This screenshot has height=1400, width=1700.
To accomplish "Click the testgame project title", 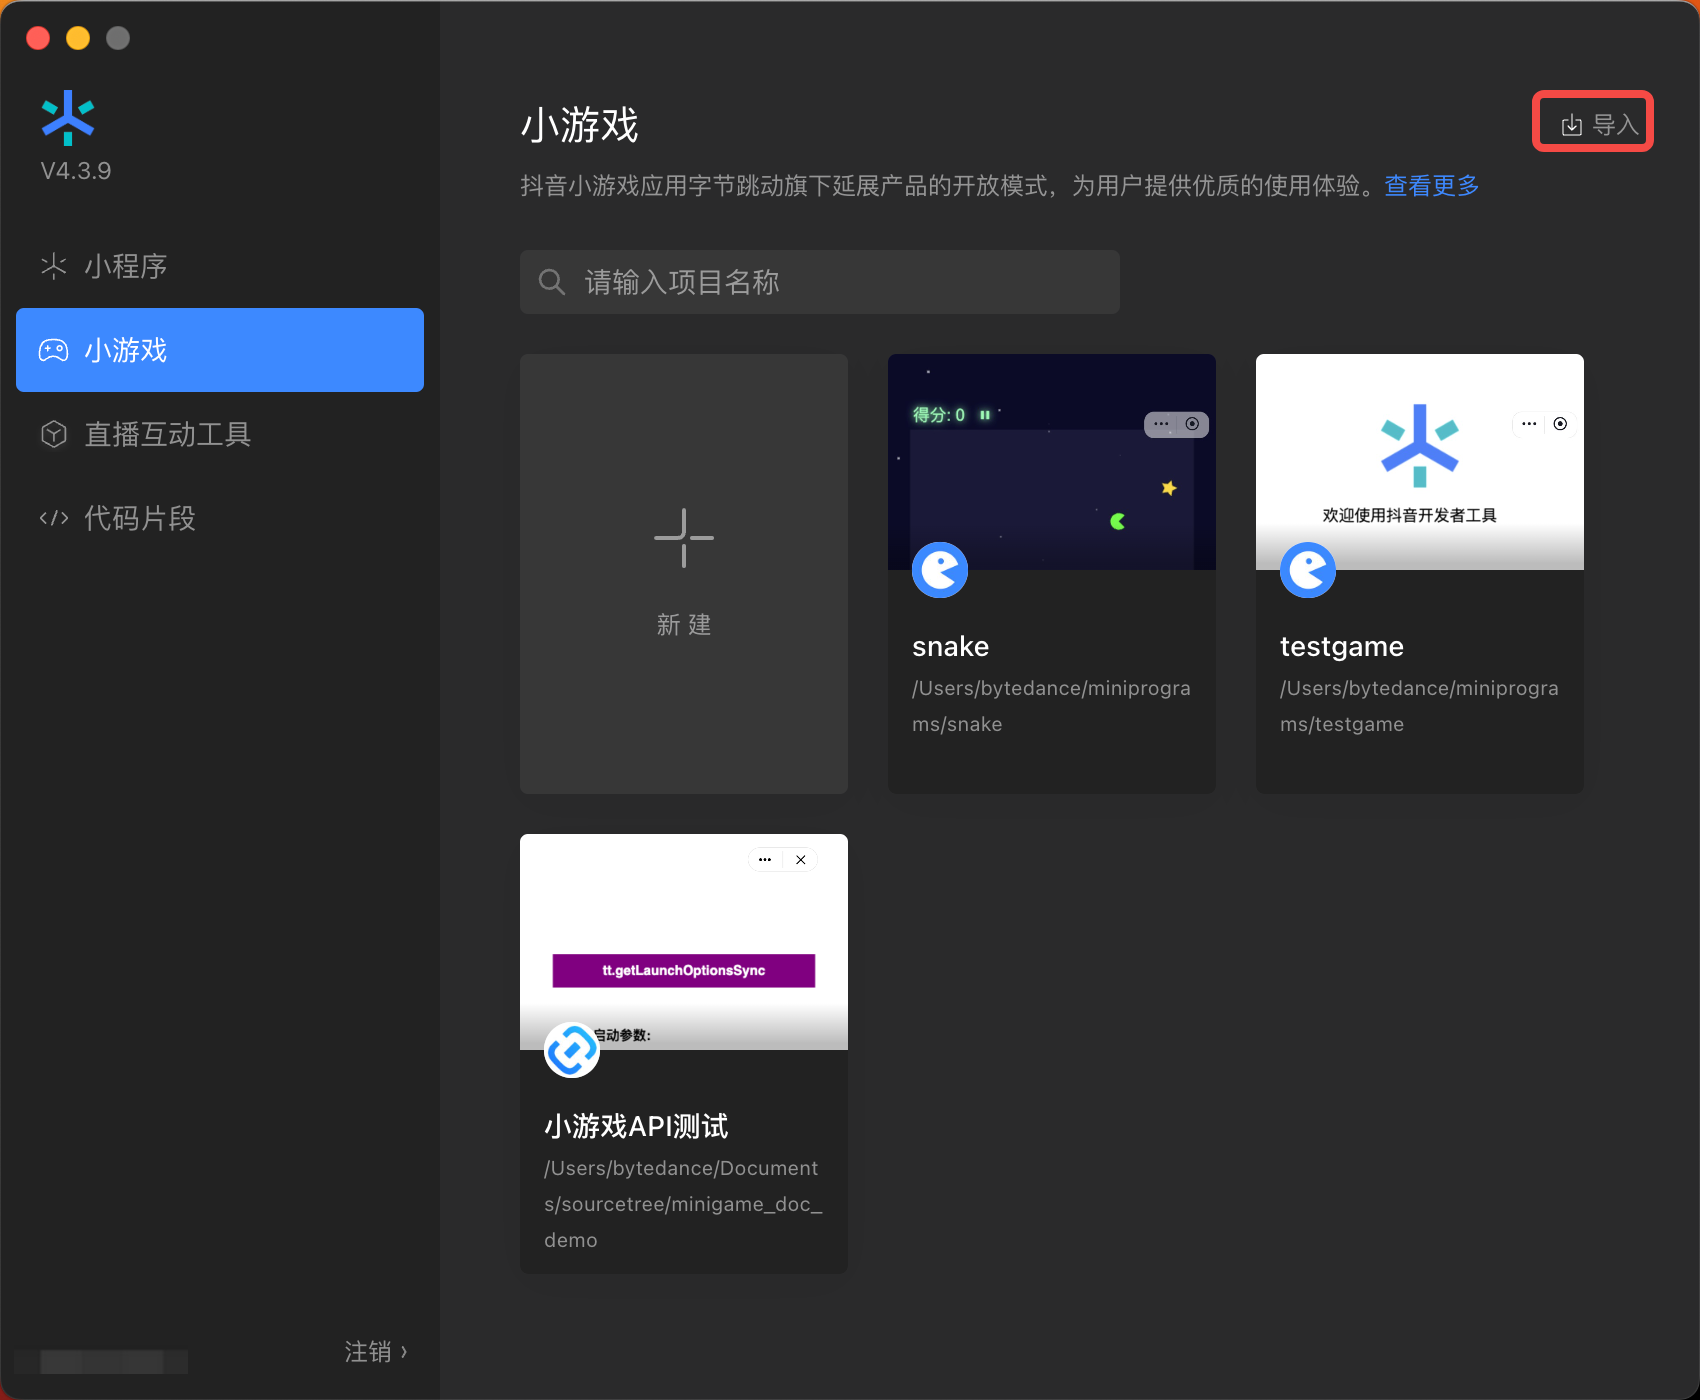I will click(1342, 647).
